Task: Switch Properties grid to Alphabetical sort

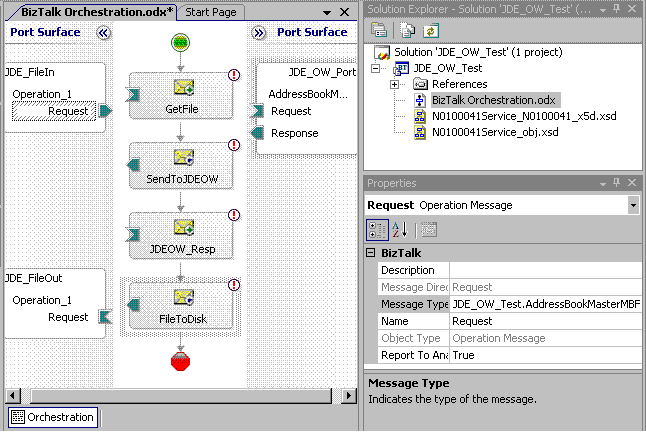Action: pyautogui.click(x=400, y=230)
